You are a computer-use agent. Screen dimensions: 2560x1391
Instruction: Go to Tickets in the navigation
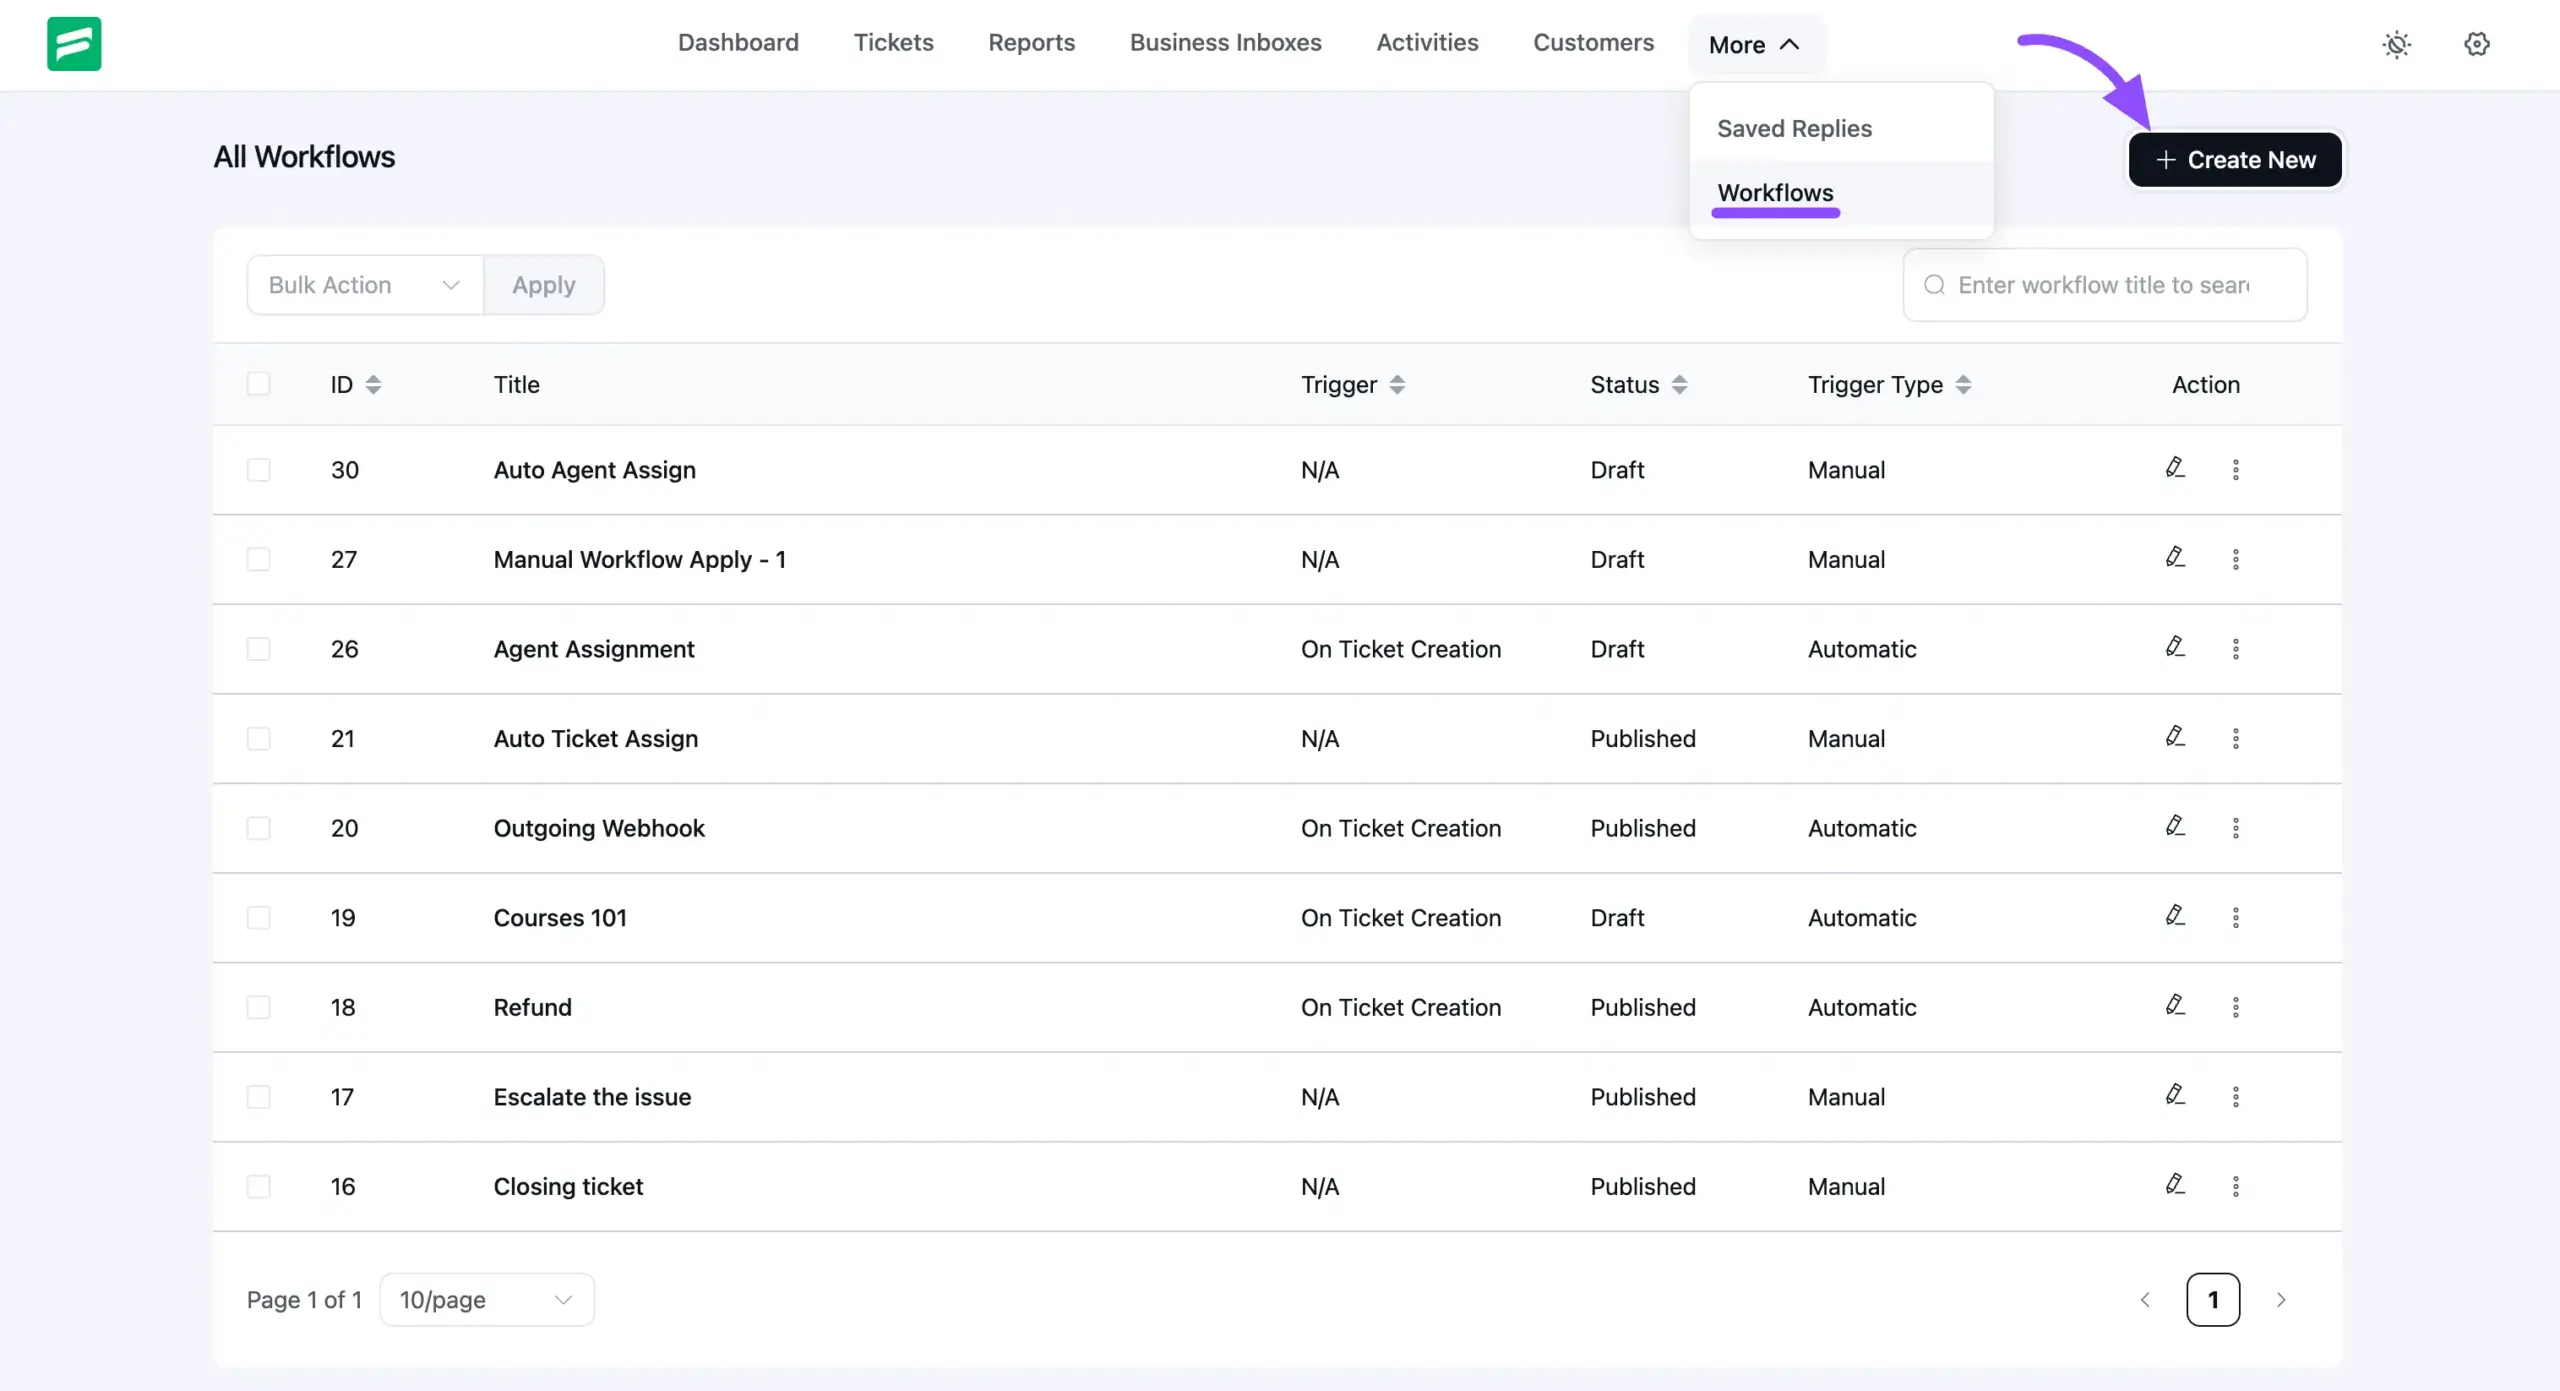(893, 43)
